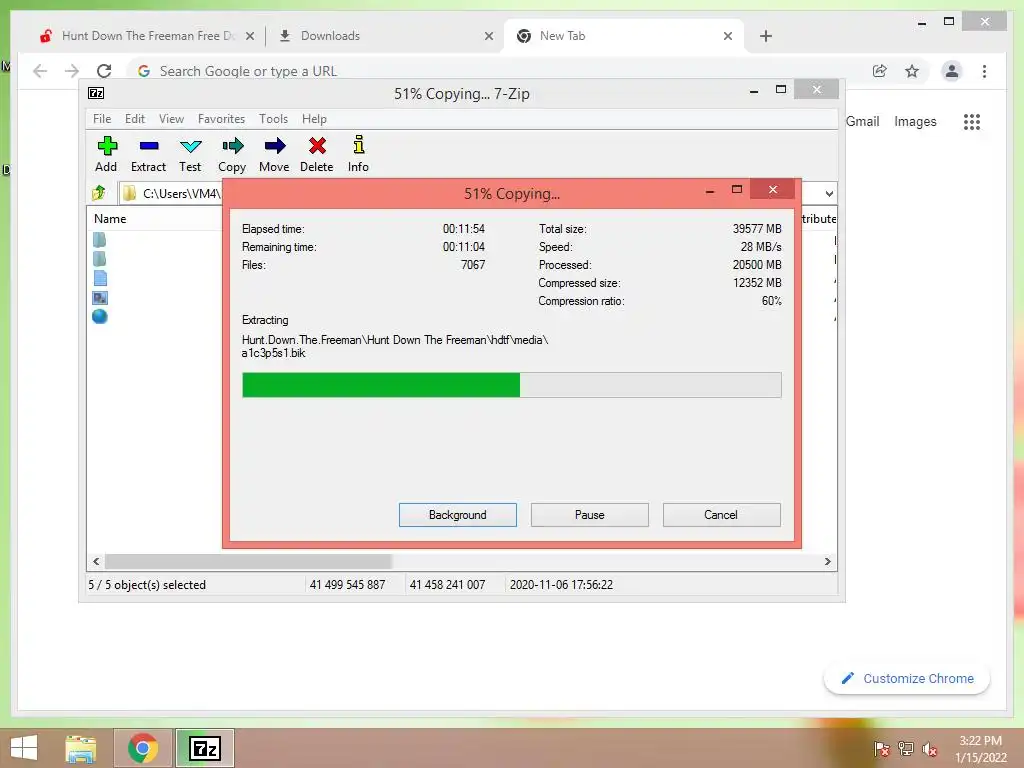Click the Add tool in 7-Zip toolbar
Viewport: 1024px width, 768px height.
106,154
